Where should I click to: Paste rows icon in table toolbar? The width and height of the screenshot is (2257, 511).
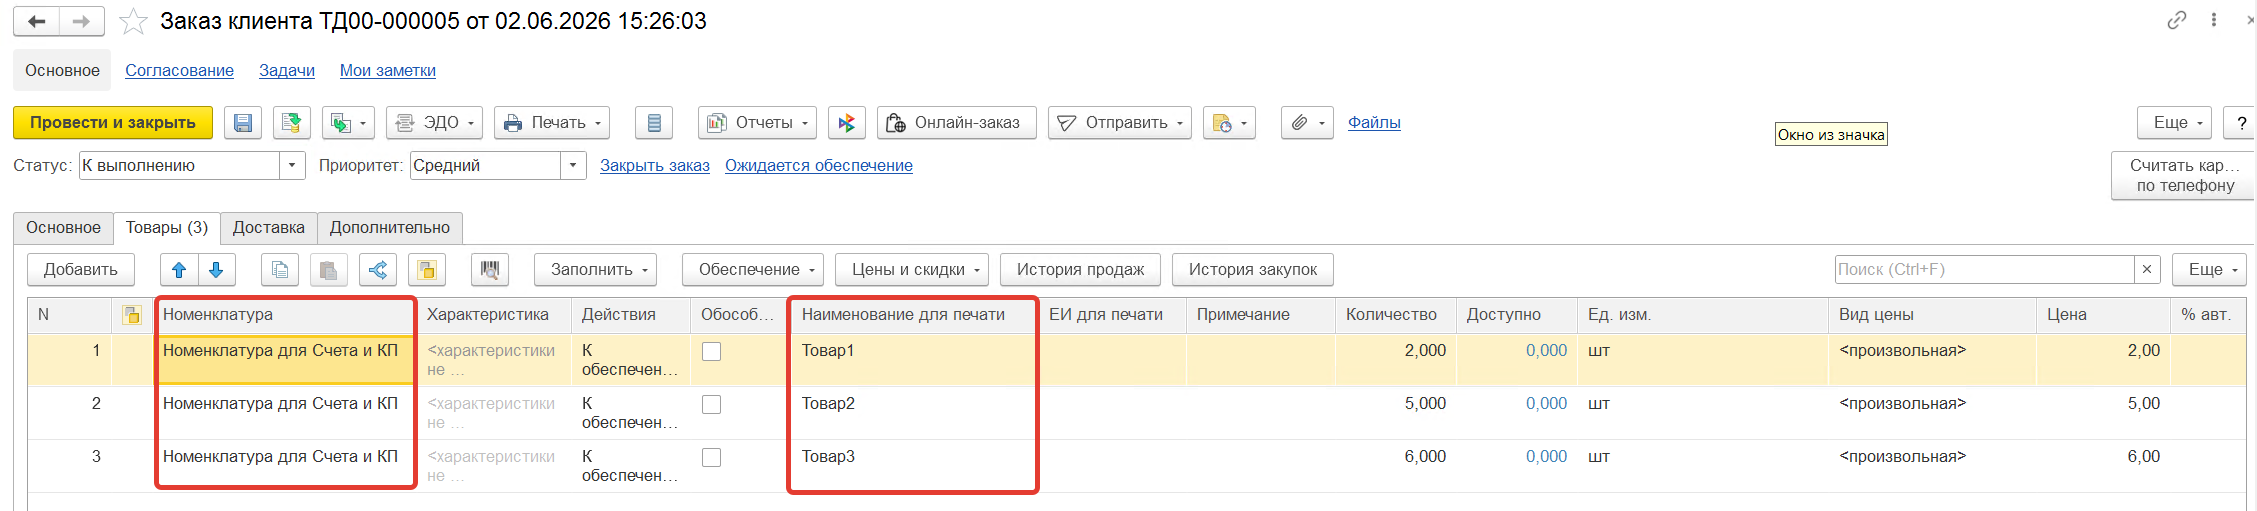click(328, 270)
